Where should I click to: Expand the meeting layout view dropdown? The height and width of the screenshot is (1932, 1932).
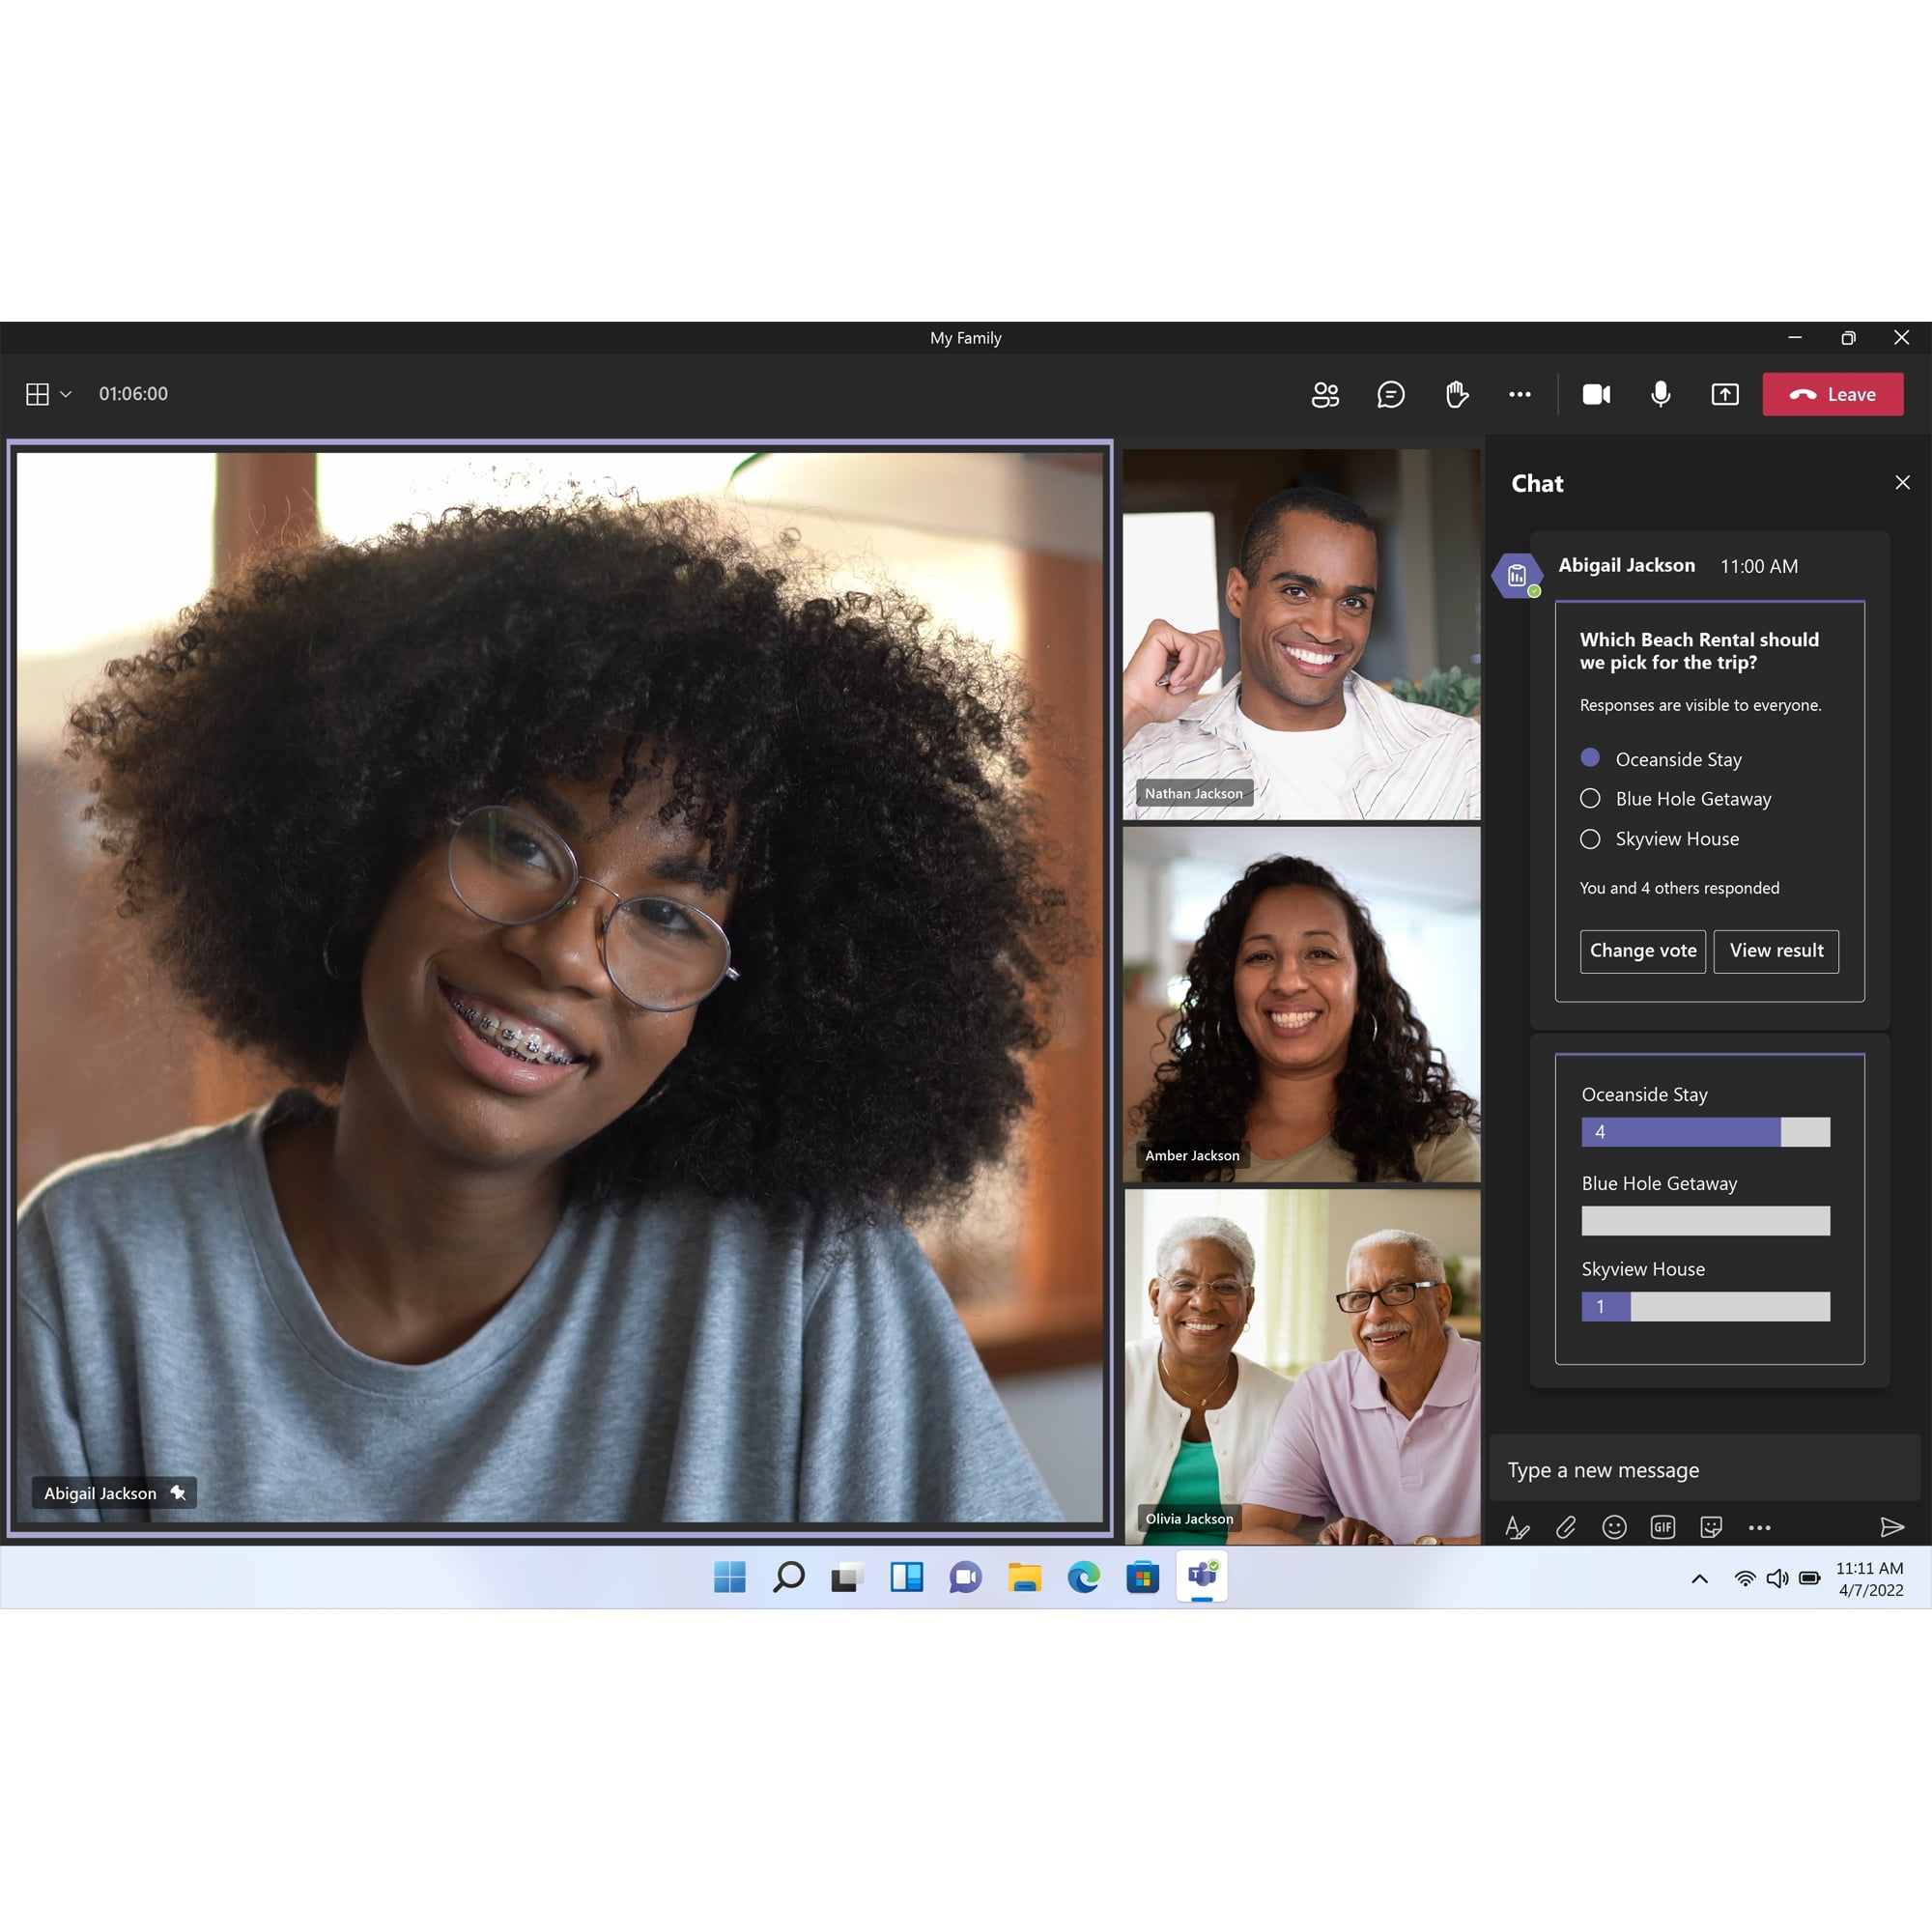click(x=66, y=393)
